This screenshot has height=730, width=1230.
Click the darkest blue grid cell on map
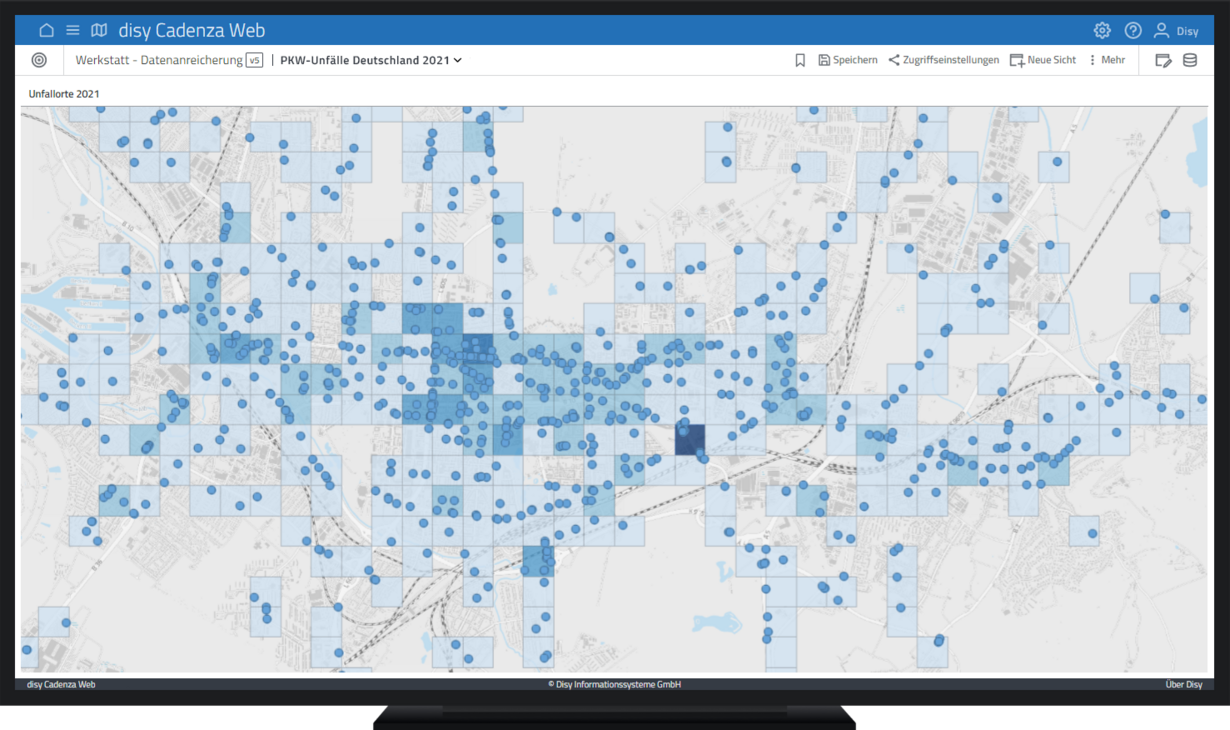click(689, 440)
